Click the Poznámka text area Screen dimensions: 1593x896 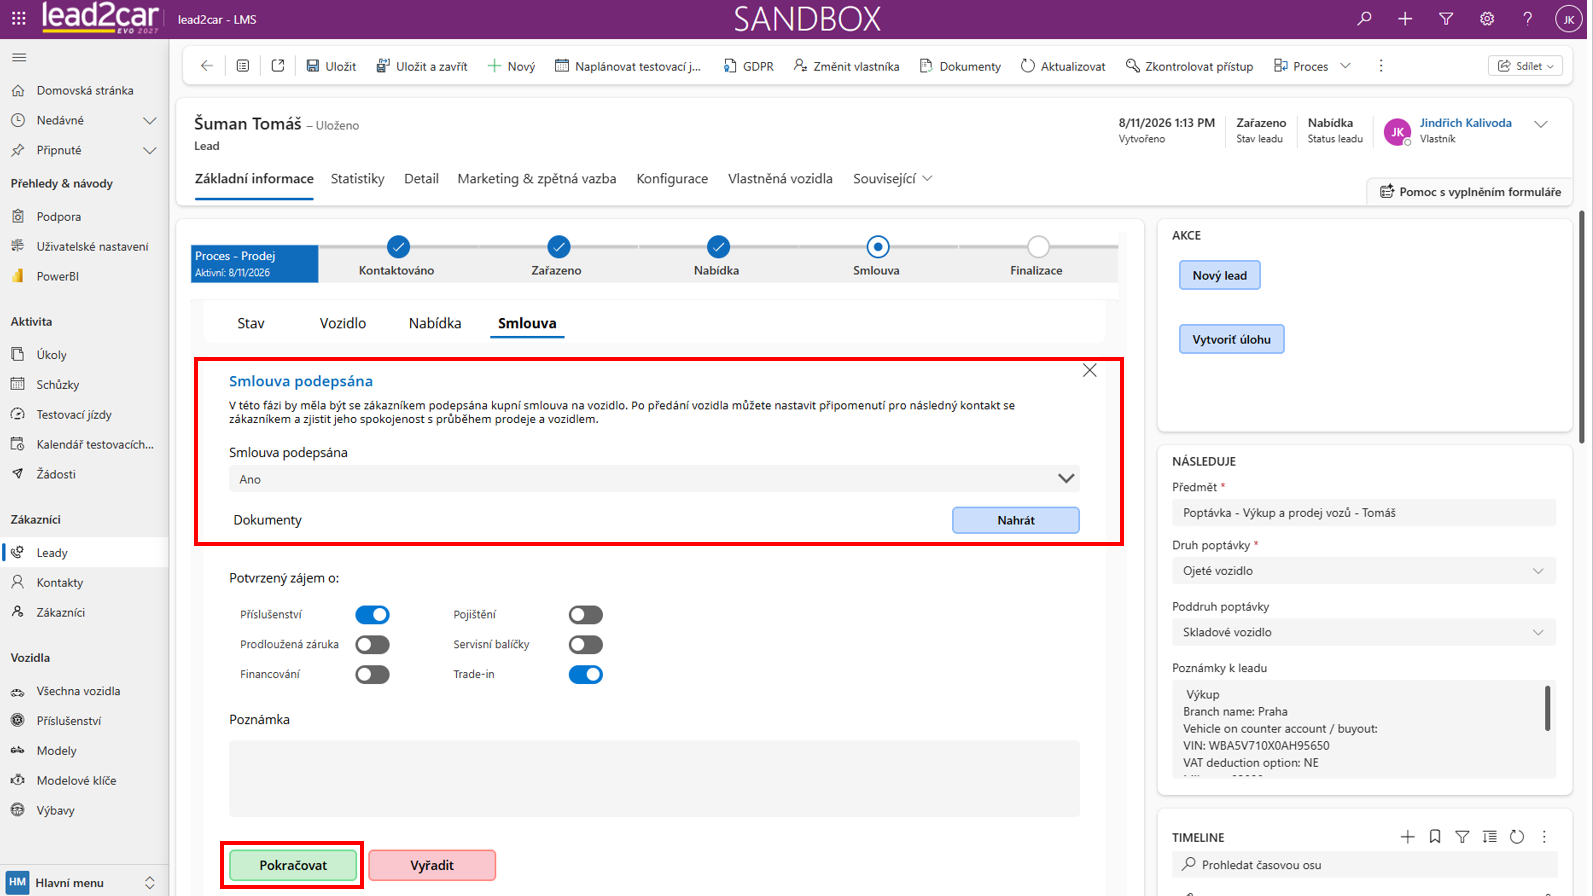pos(654,779)
